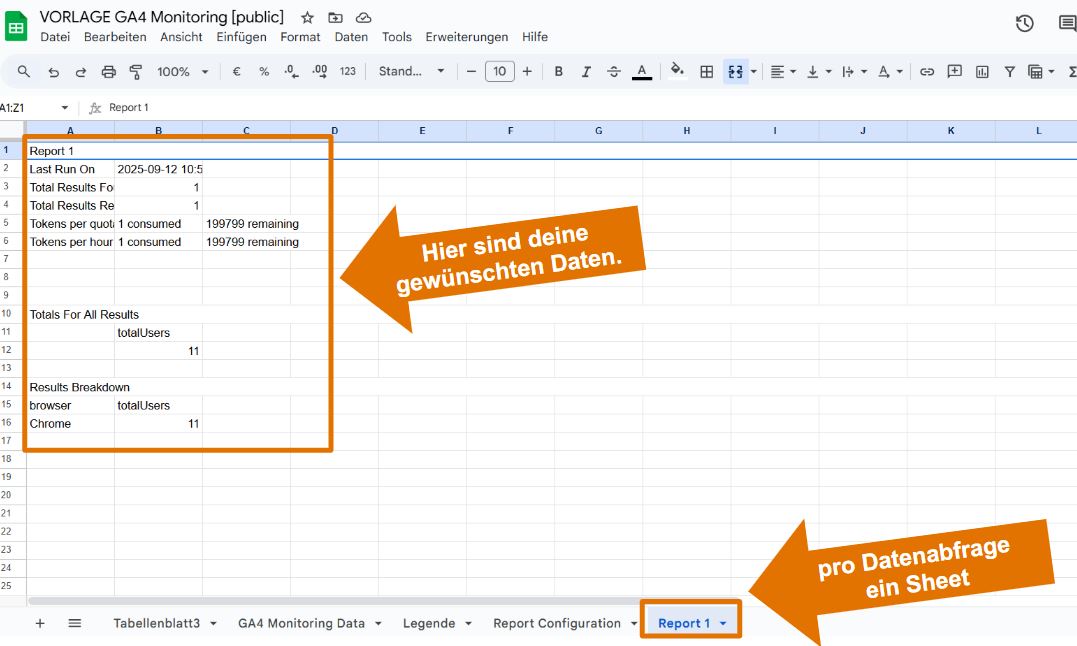The image size is (1077, 646).
Task: Toggle bold formatting
Action: click(558, 71)
